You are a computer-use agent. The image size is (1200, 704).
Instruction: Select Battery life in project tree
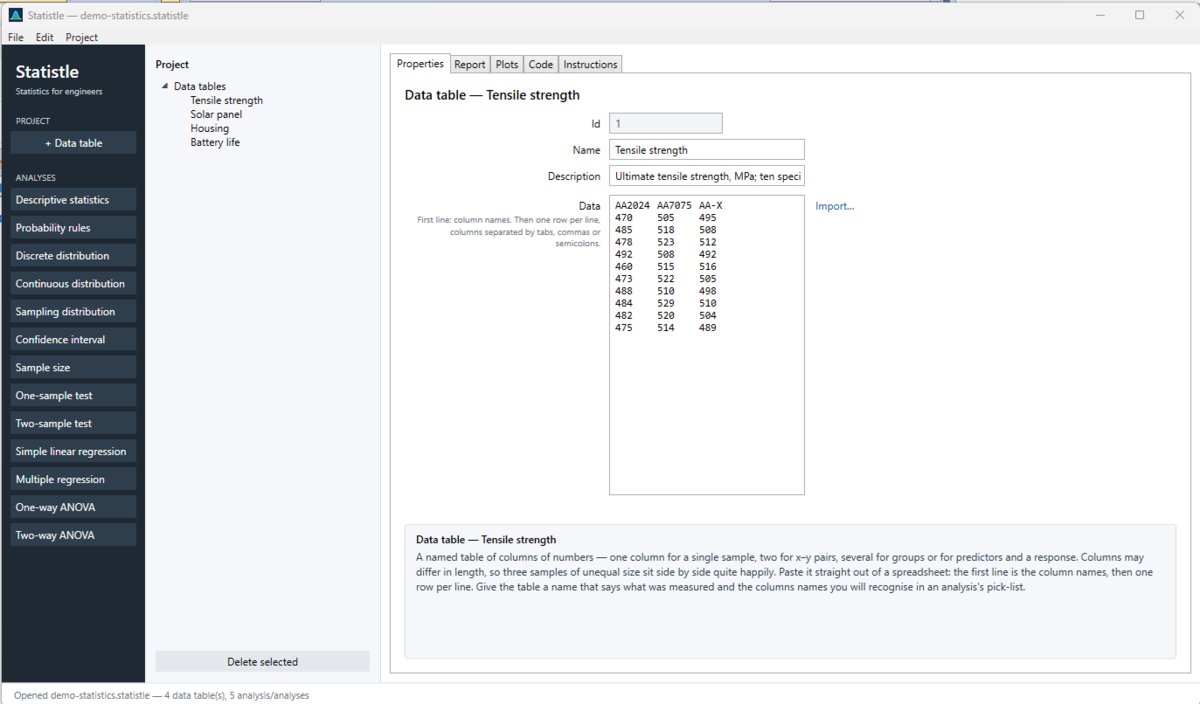pos(215,143)
